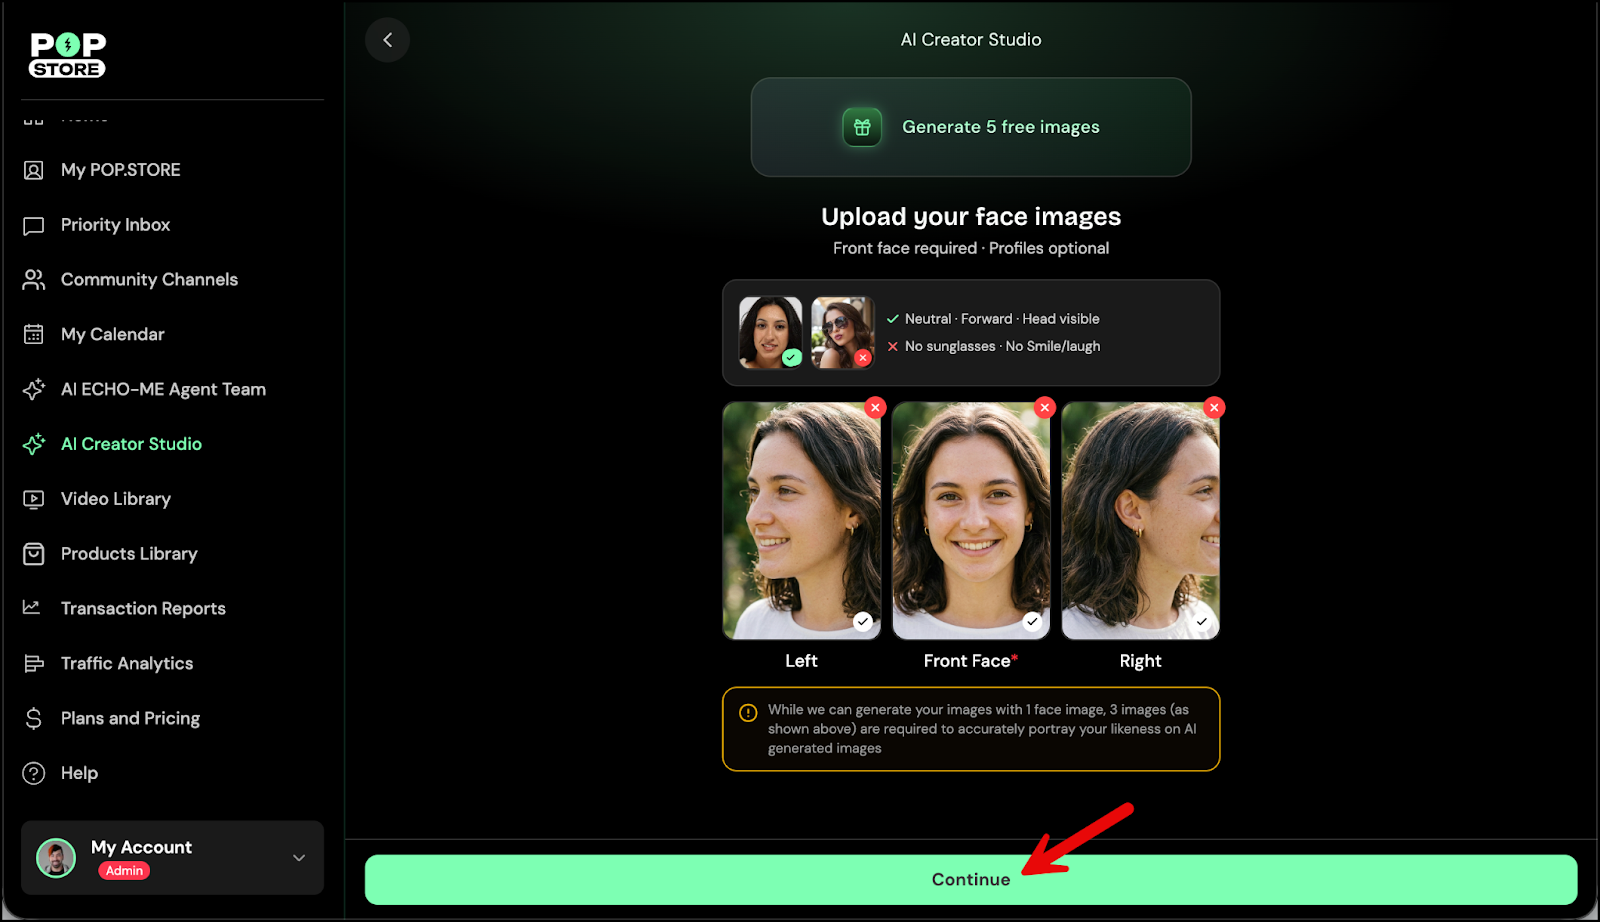This screenshot has height=922, width=1600.
Task: Toggle checkmark on Right face photo
Action: click(1201, 621)
